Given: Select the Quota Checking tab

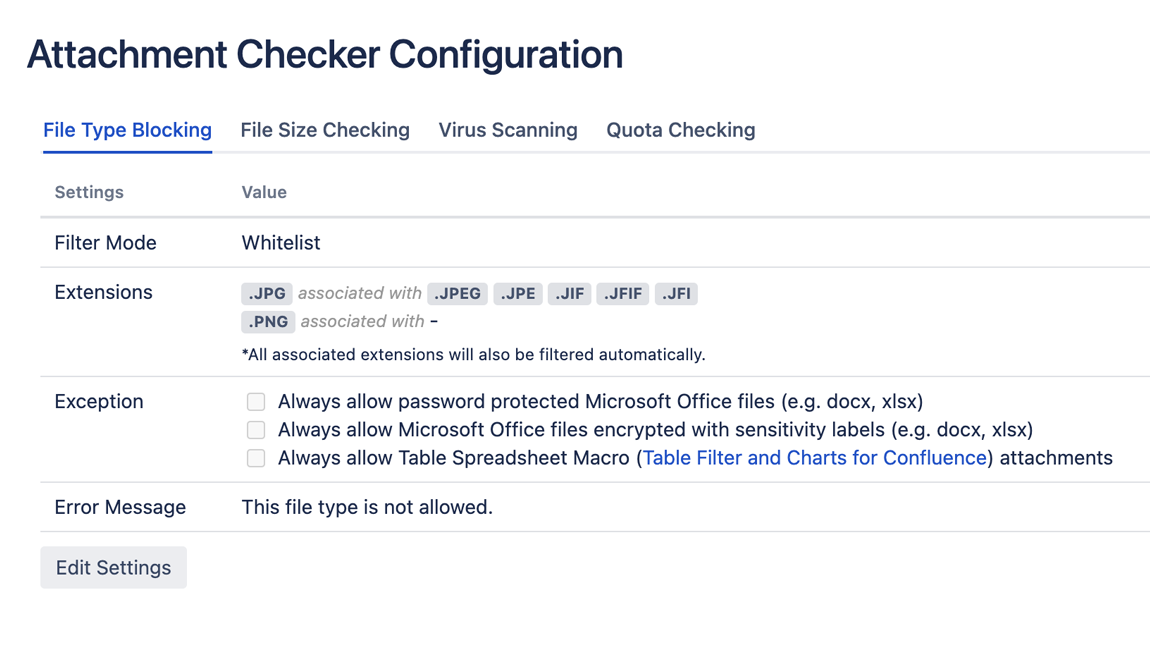Looking at the screenshot, I should tap(681, 130).
